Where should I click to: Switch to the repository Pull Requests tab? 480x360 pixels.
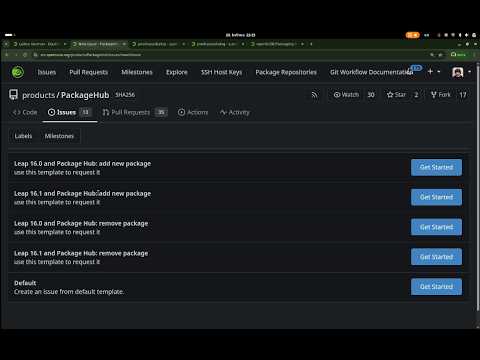point(134,112)
